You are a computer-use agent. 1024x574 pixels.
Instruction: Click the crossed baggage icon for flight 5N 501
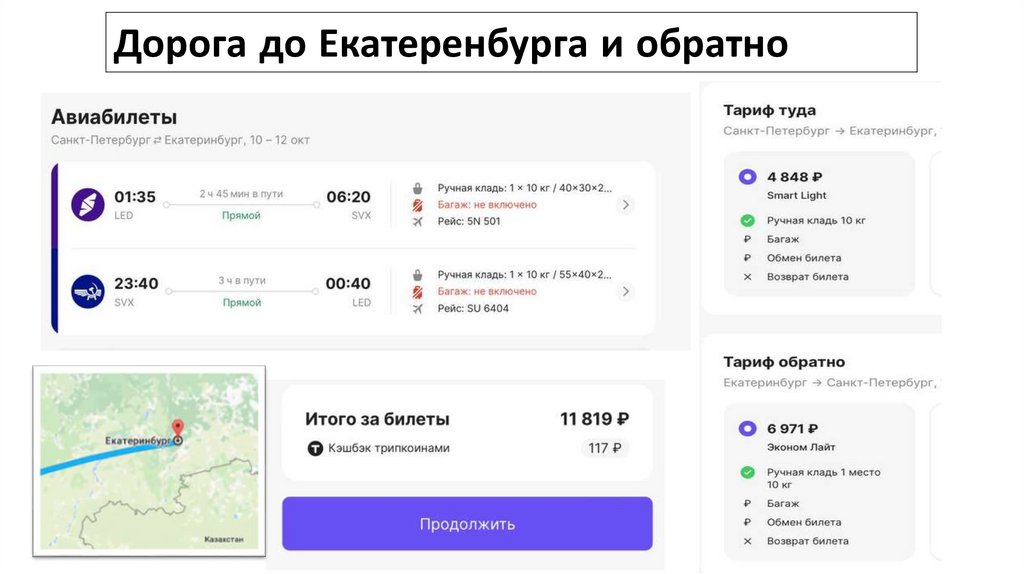coord(417,205)
